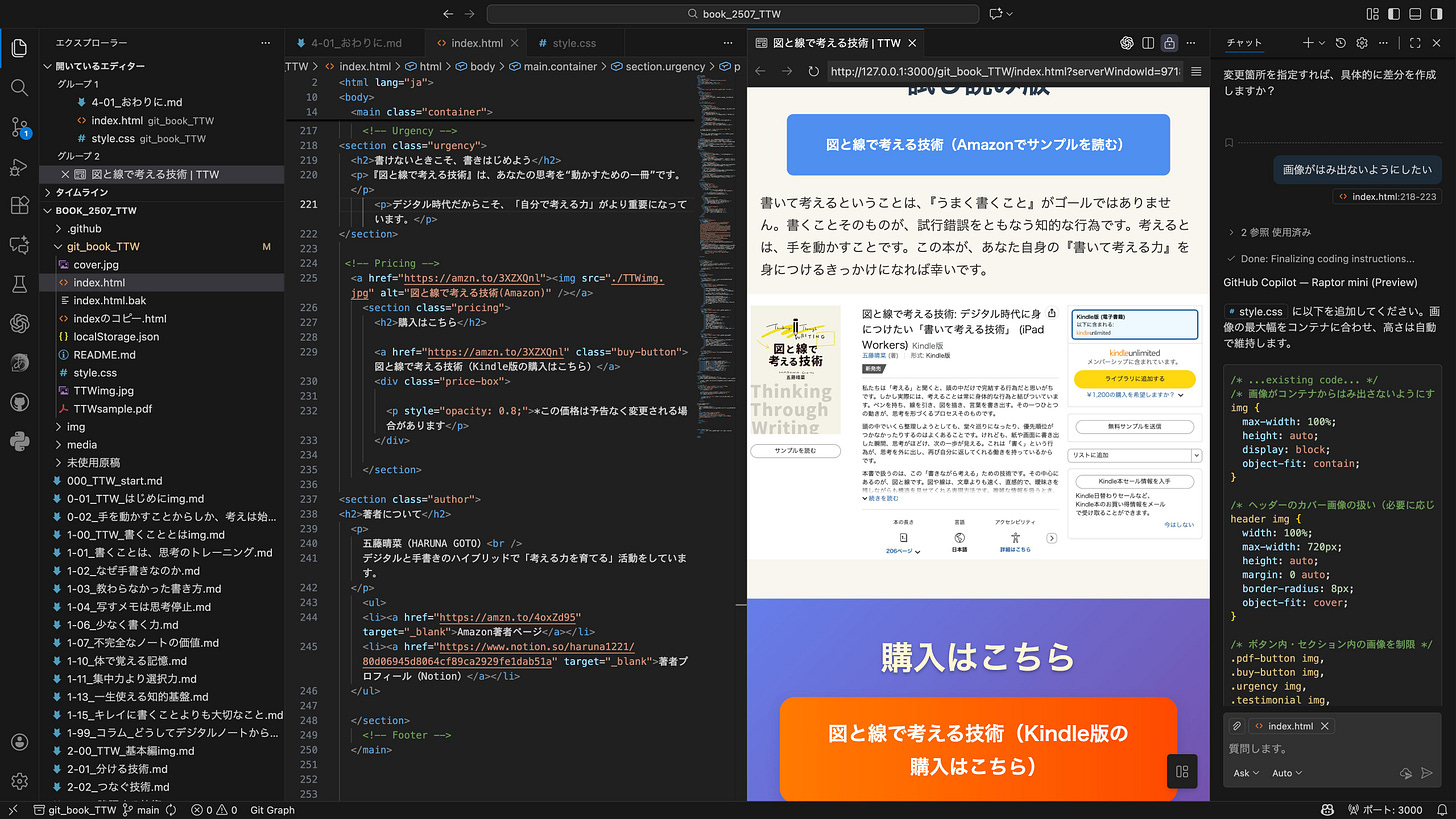Viewport: 1456px width, 819px height.
Task: Open the Testing flask view
Action: click(19, 284)
